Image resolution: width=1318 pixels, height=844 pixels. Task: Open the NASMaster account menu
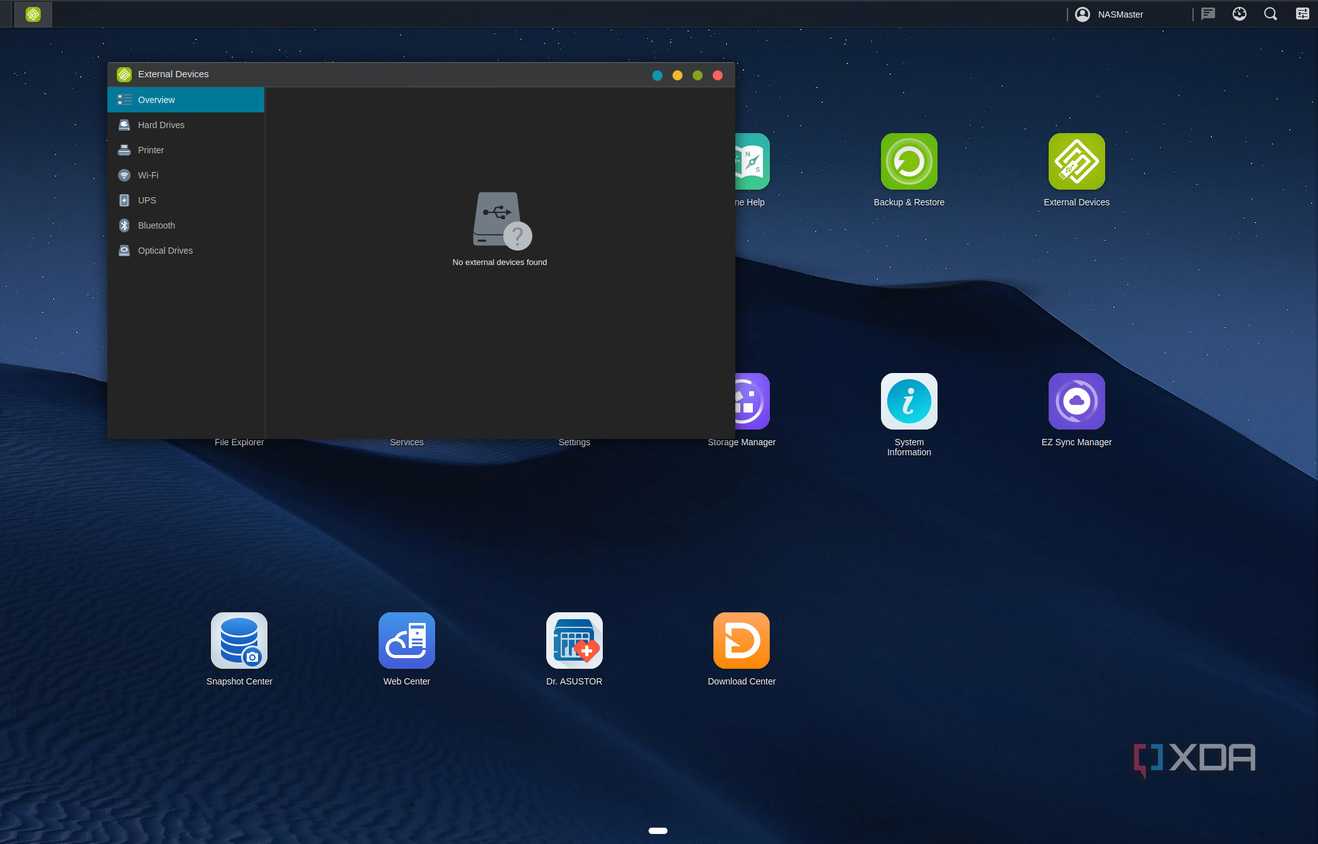tap(1110, 14)
